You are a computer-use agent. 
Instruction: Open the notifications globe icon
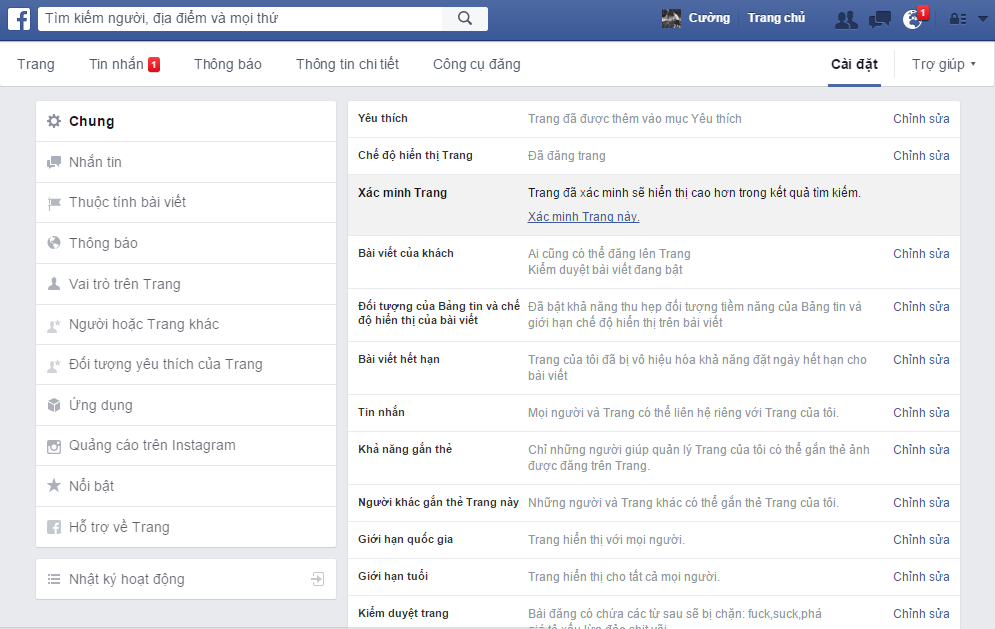click(x=912, y=19)
